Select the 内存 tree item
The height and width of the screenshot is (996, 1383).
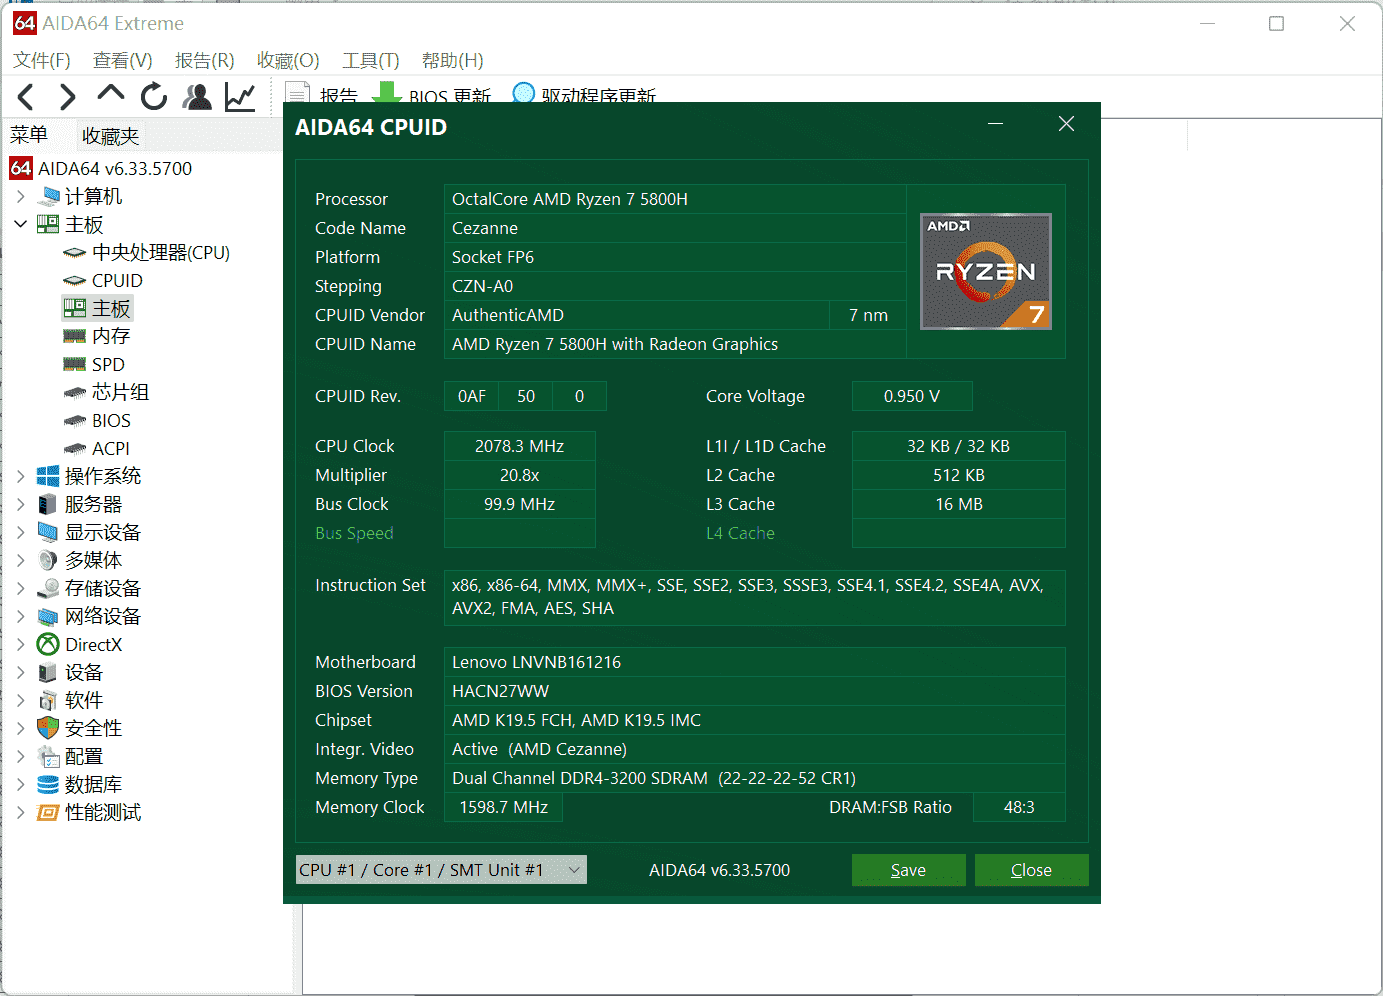tap(111, 336)
